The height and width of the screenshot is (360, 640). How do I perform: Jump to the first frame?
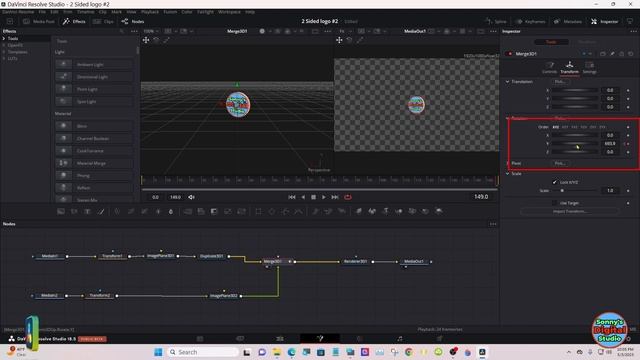[292, 197]
